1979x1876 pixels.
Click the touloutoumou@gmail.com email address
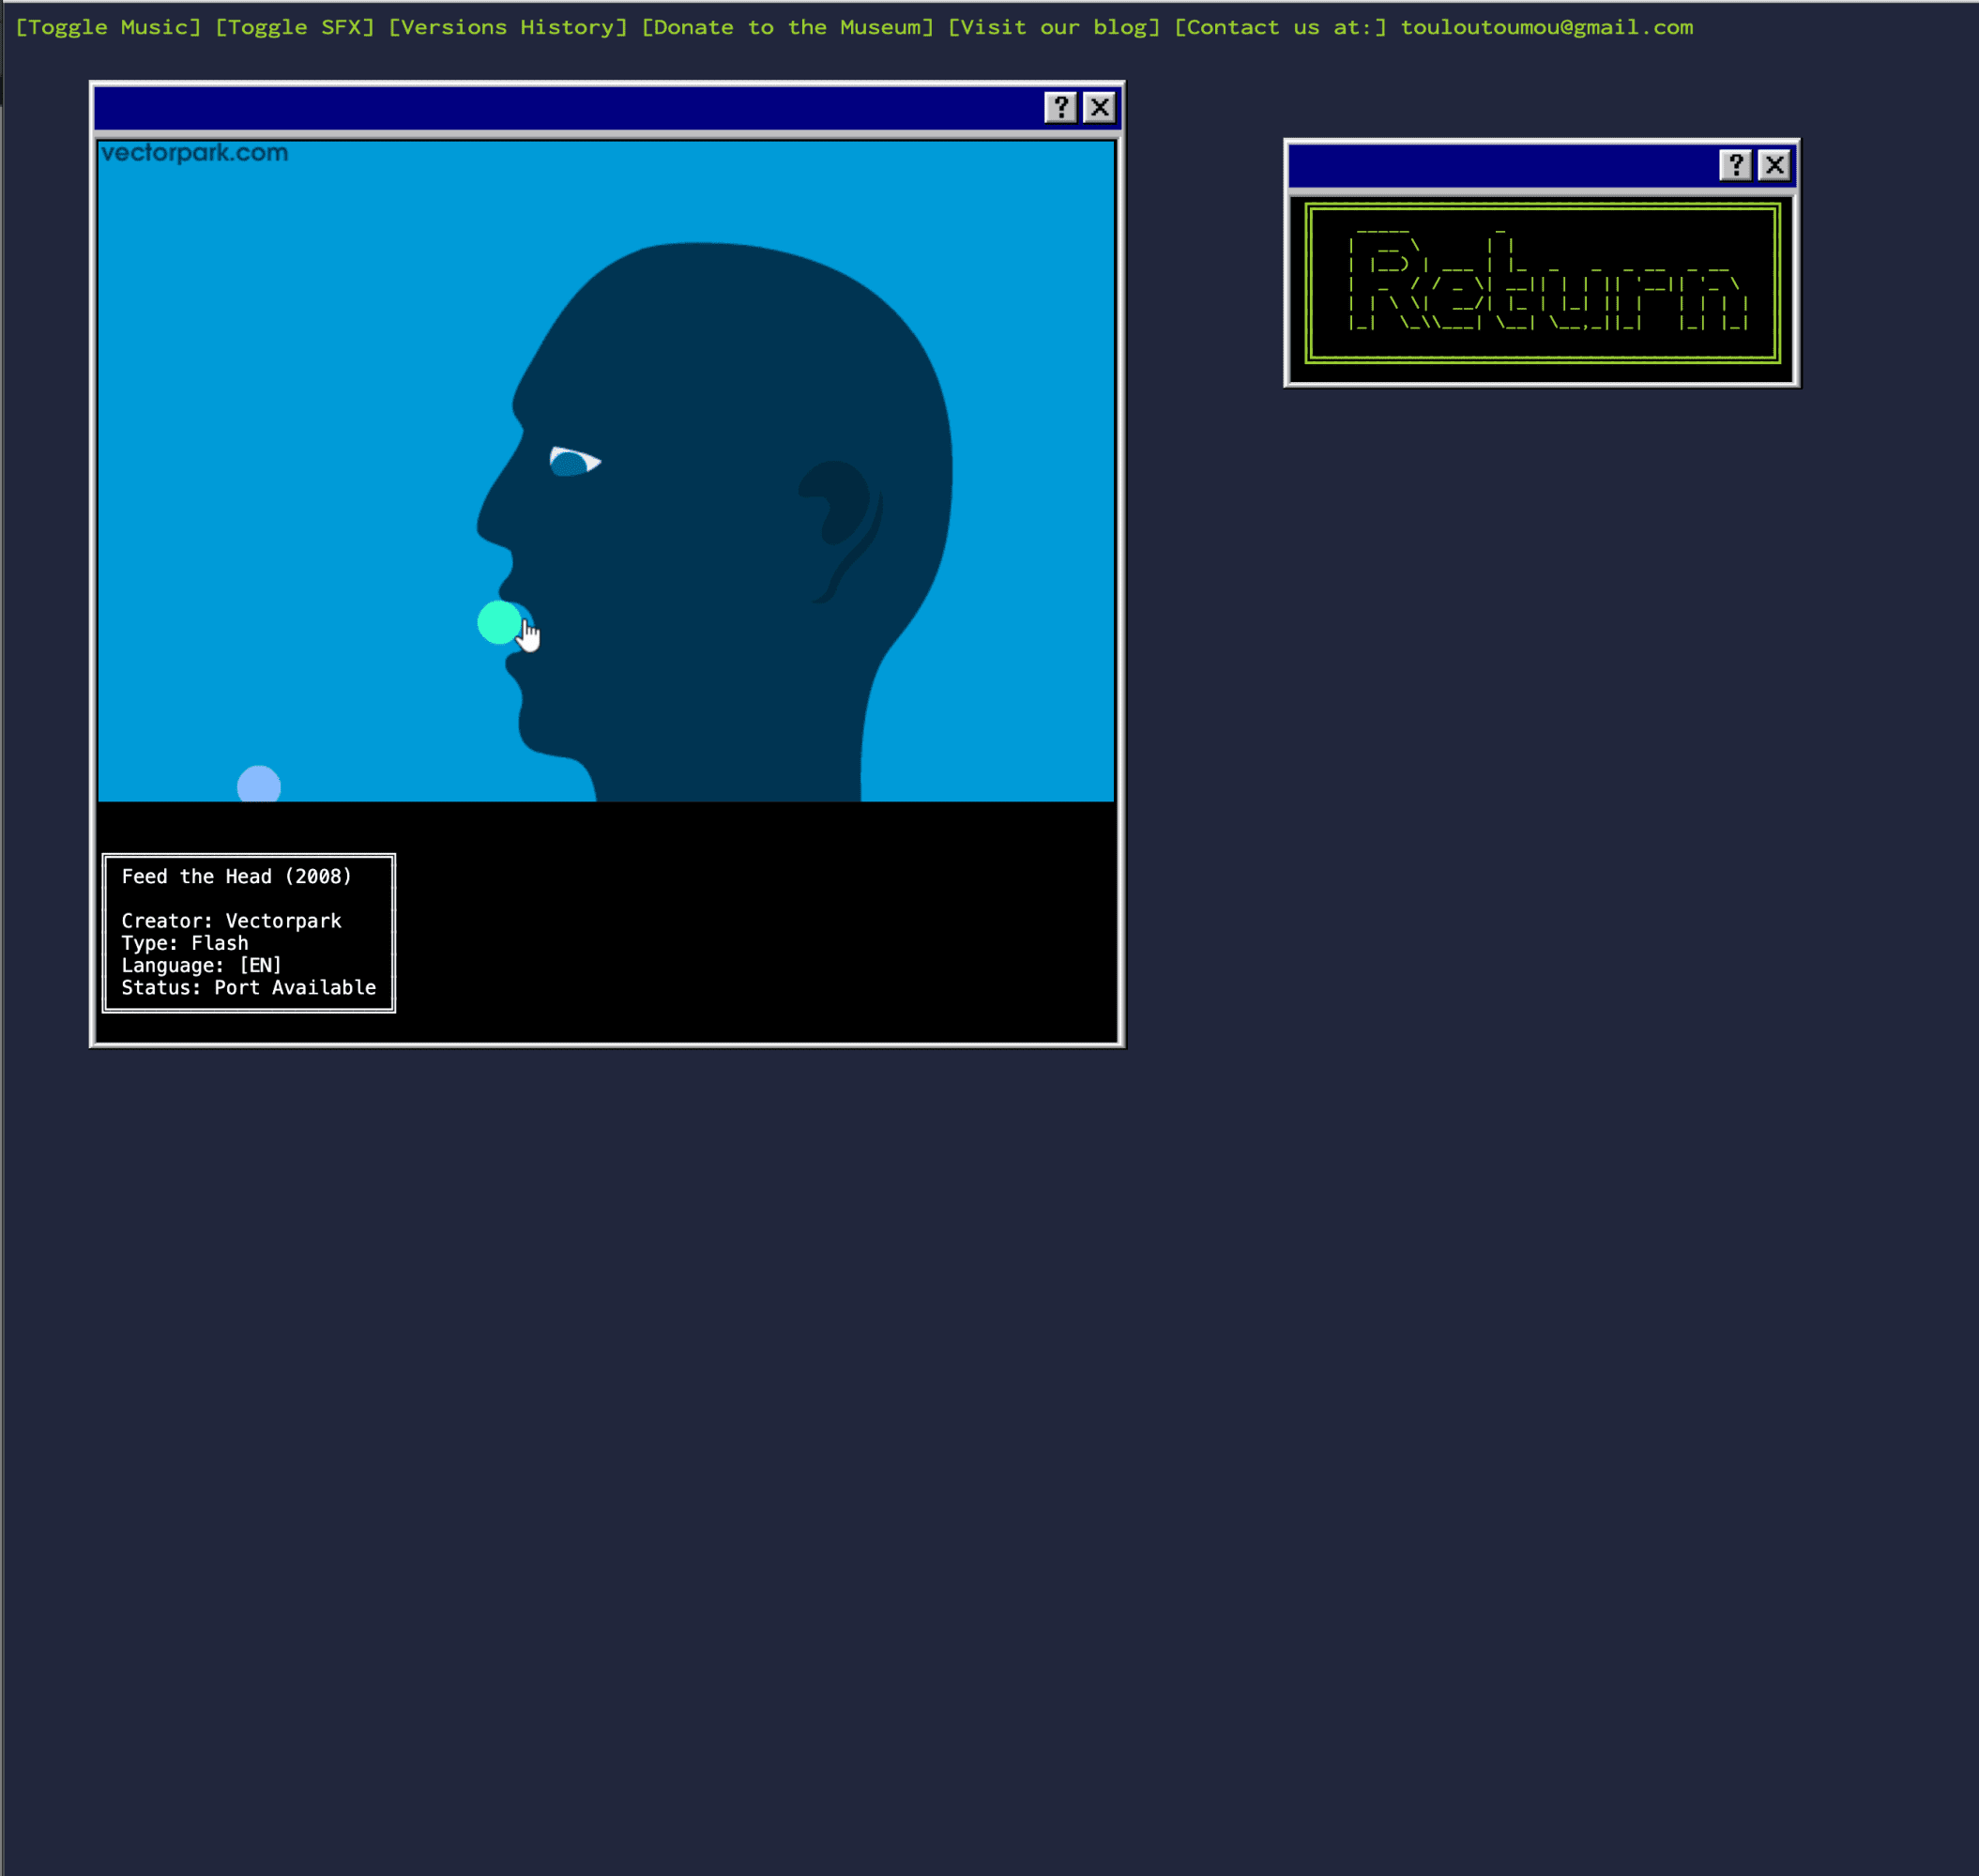1546,27
